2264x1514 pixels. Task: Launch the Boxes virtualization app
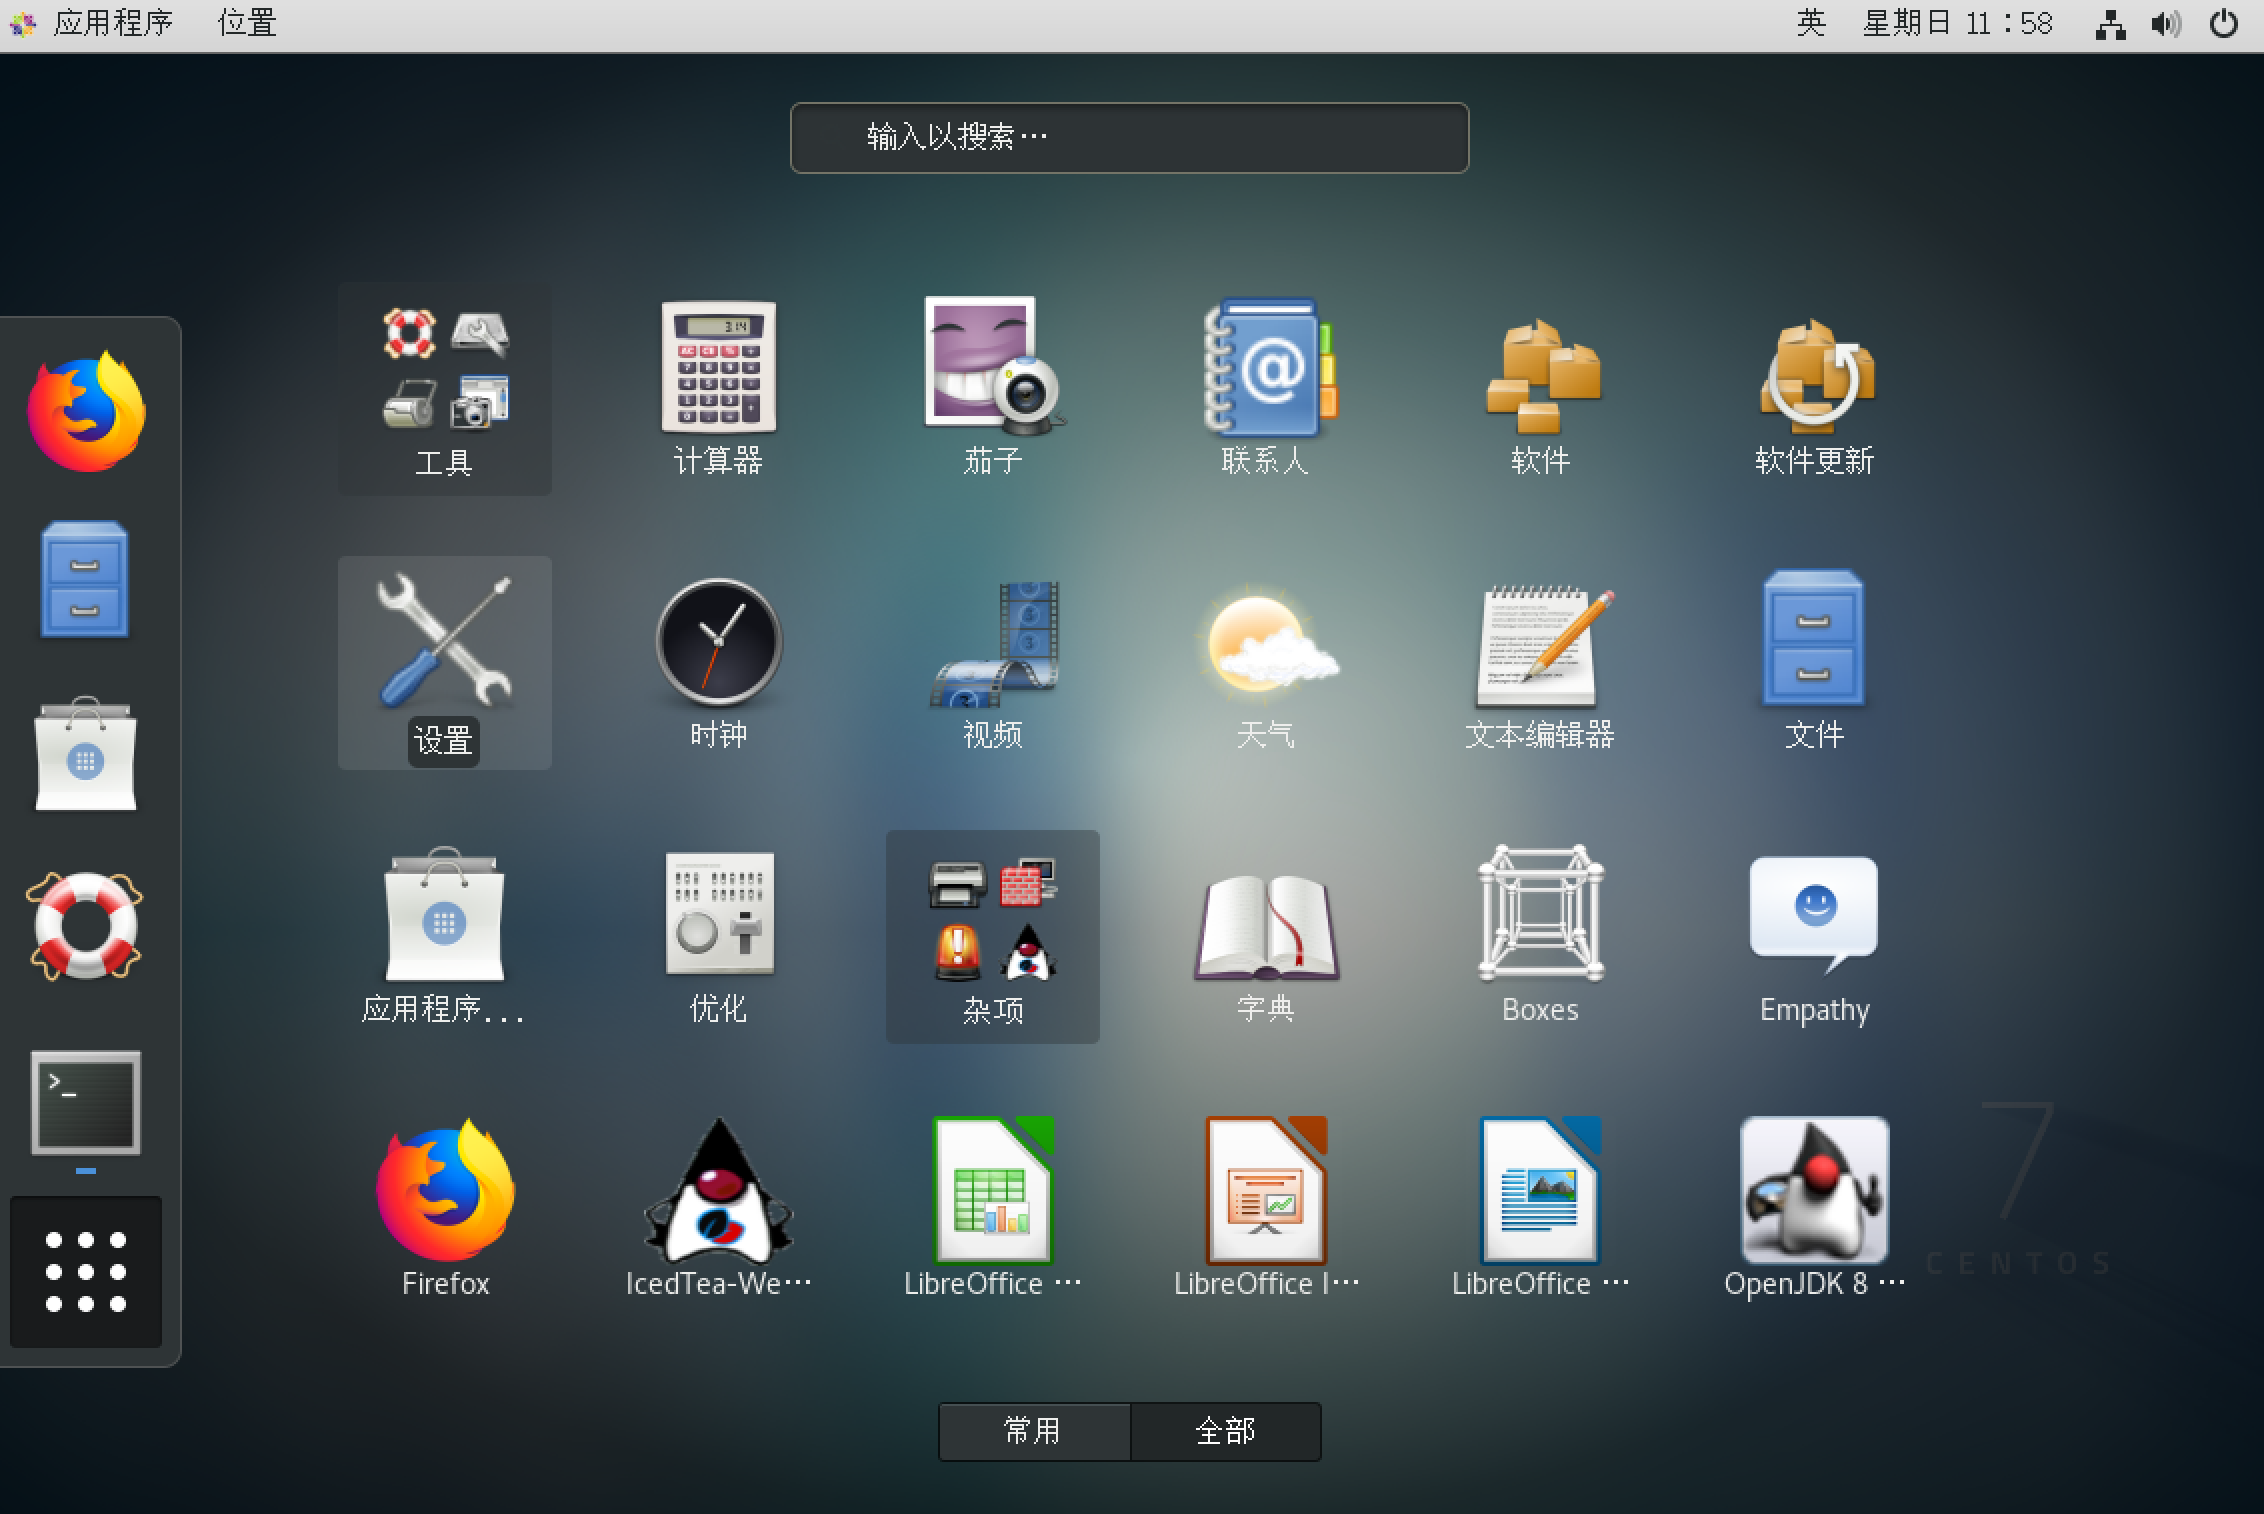1540,916
